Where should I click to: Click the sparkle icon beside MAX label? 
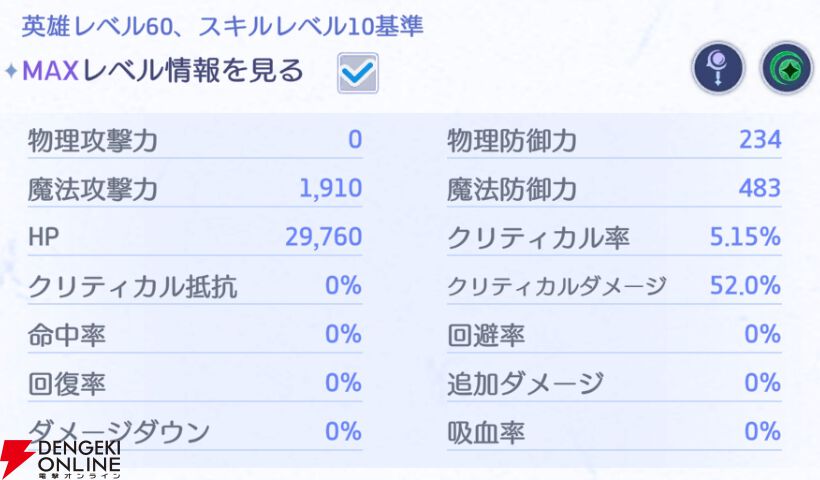click(12, 71)
